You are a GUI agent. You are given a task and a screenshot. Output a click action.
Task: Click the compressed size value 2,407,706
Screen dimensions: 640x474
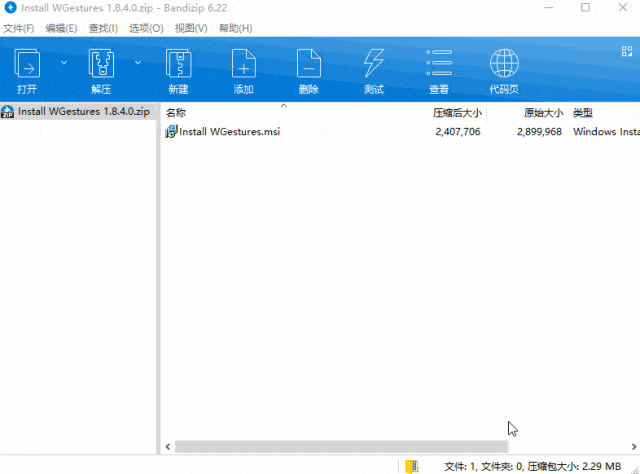458,131
